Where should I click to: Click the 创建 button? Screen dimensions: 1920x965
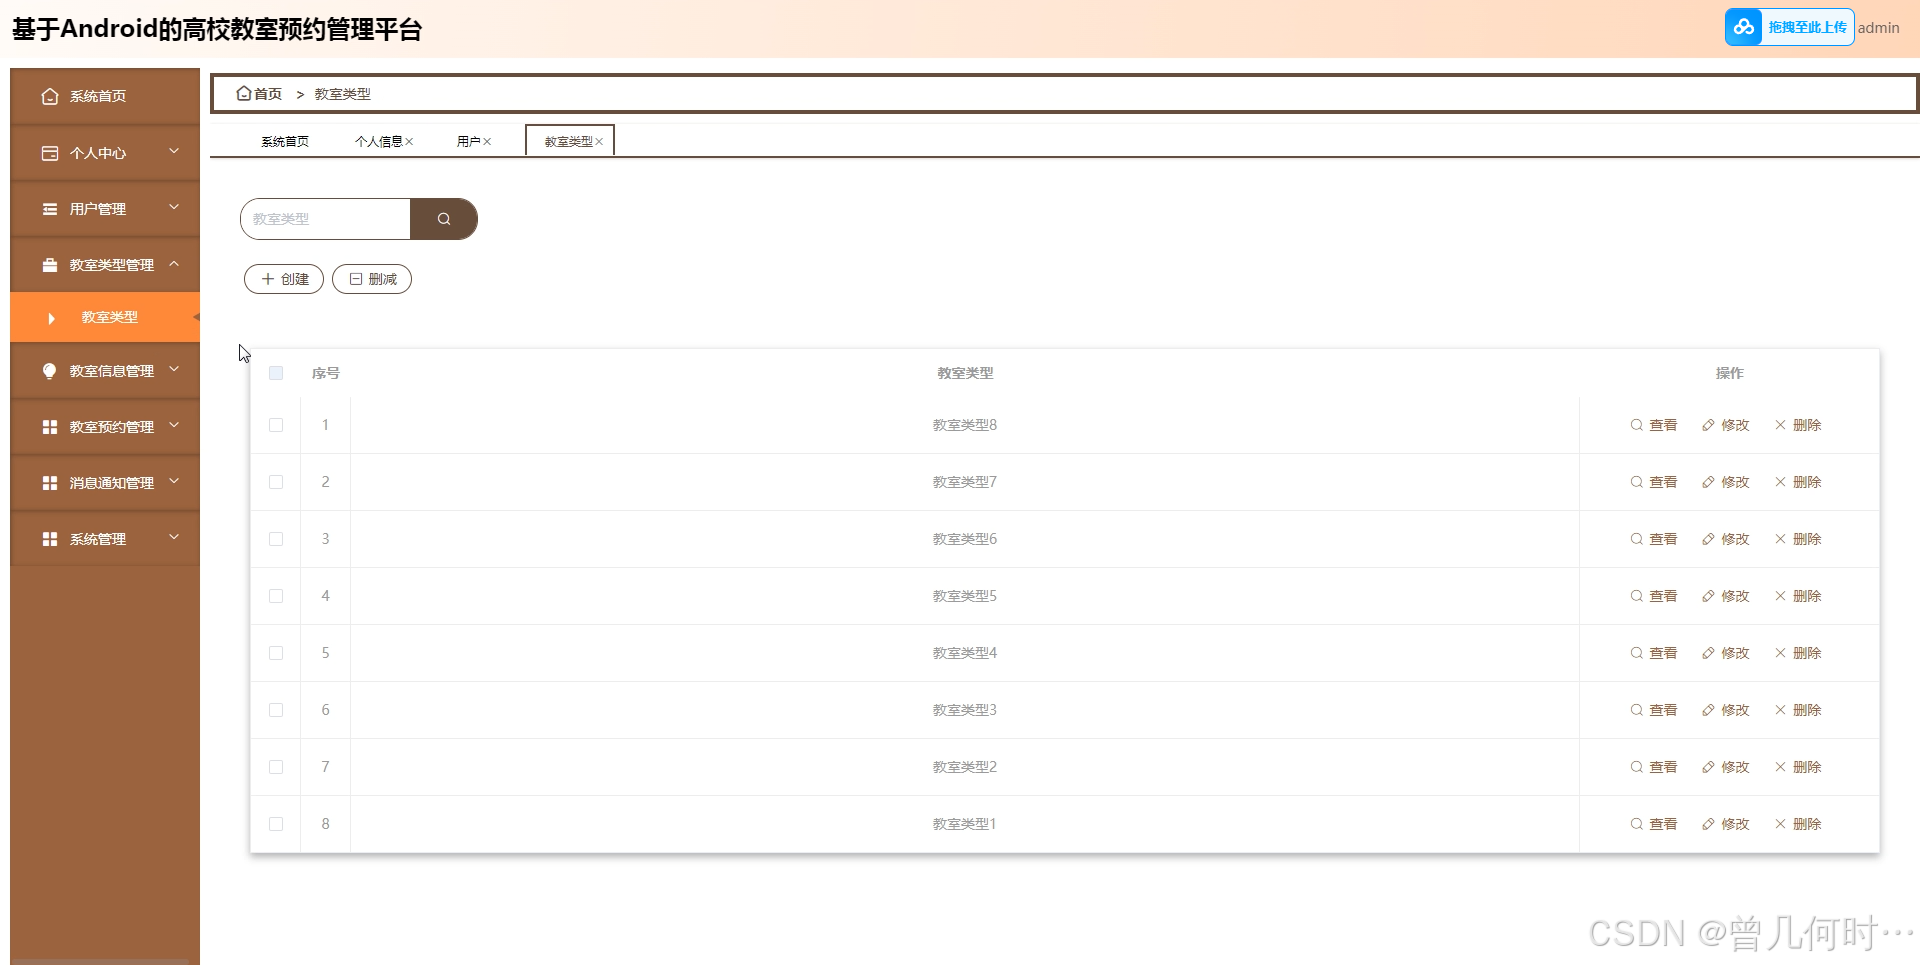click(283, 279)
